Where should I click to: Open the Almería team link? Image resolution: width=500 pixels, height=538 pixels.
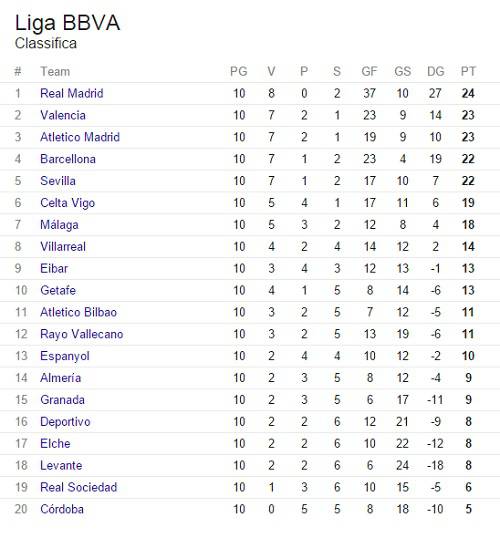(x=61, y=378)
